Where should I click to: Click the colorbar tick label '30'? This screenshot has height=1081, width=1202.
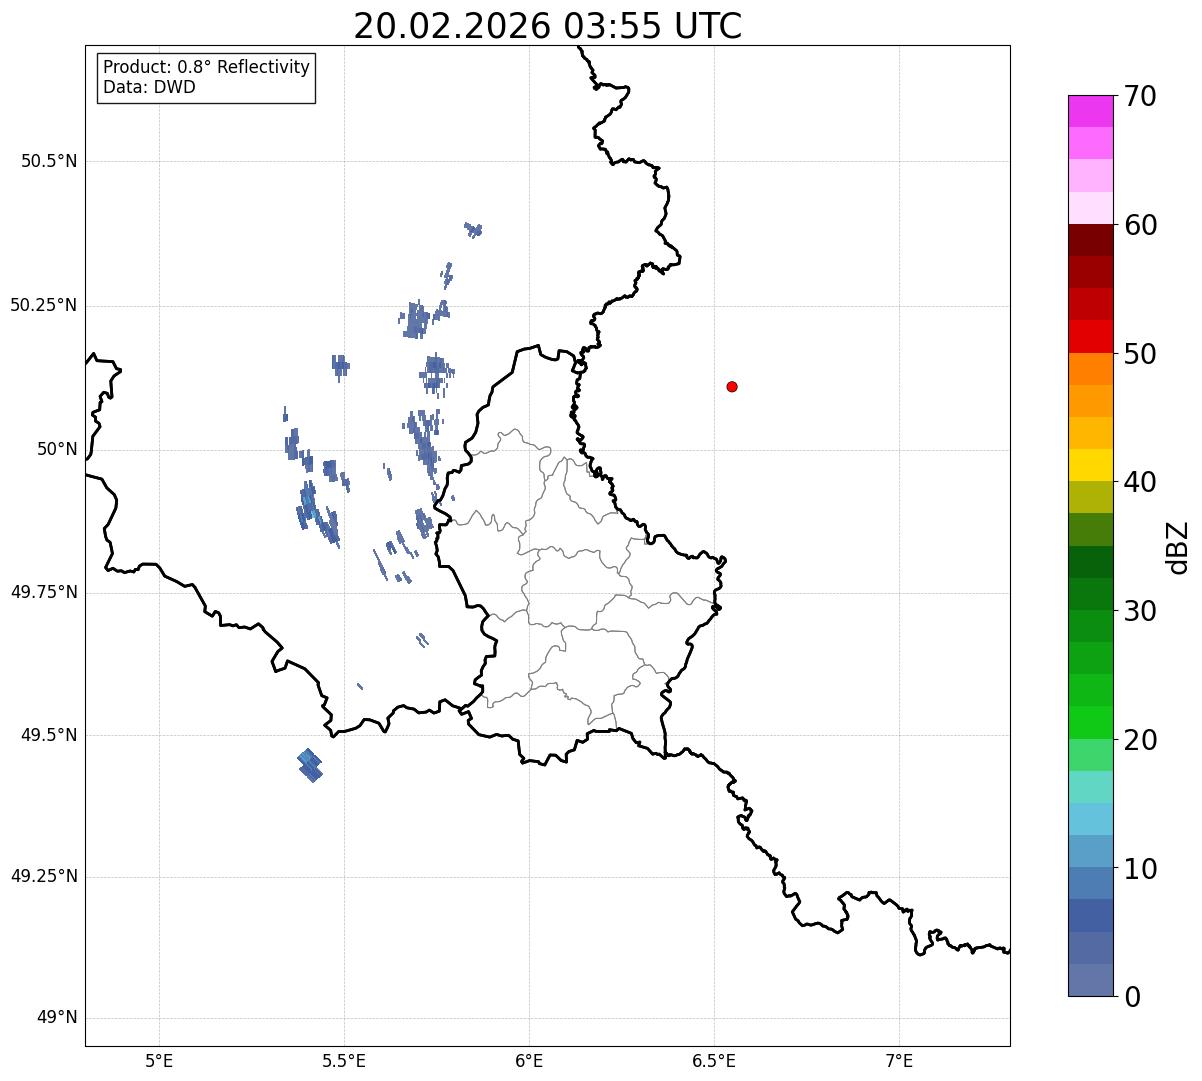[1139, 611]
